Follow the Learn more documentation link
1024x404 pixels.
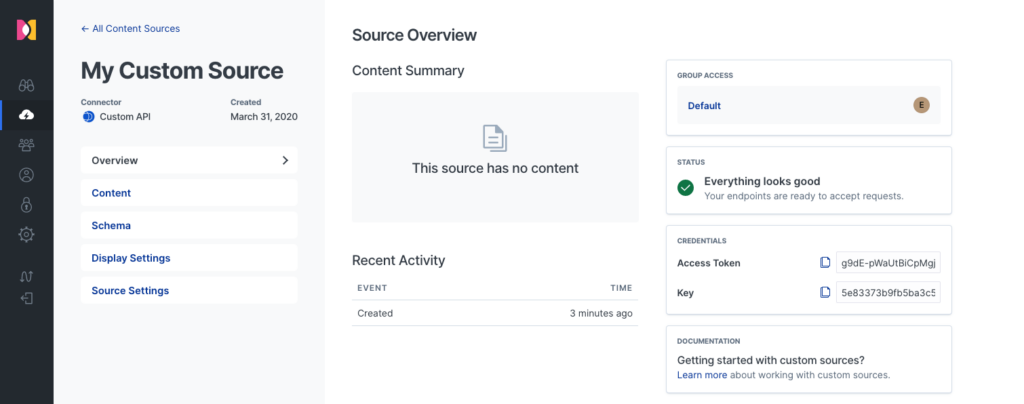click(x=702, y=375)
